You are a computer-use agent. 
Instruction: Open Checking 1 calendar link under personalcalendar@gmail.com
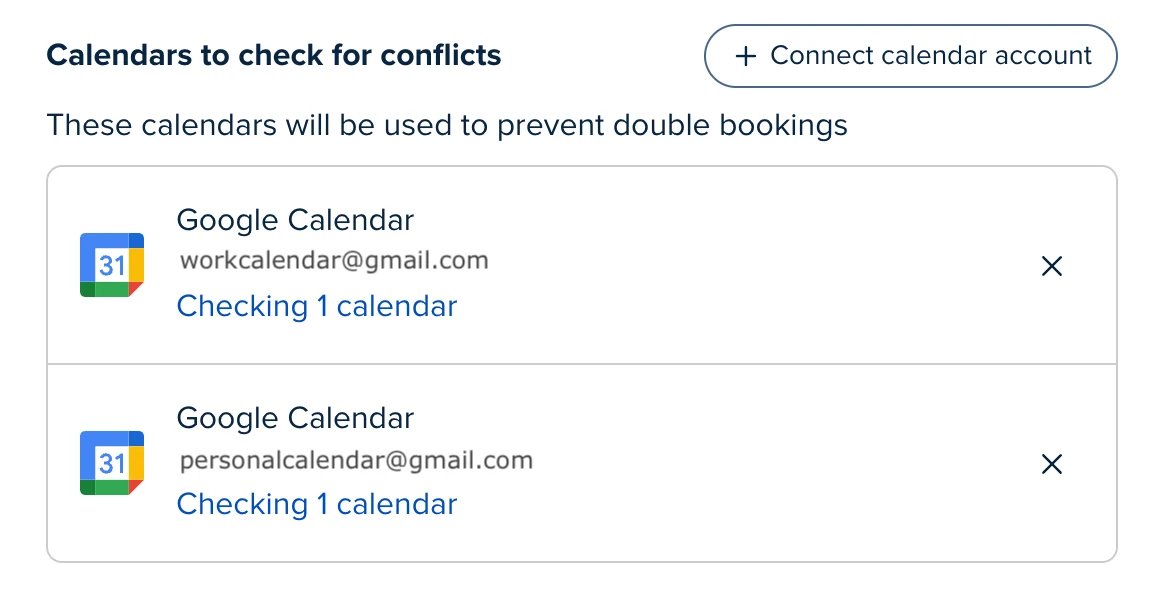click(317, 504)
